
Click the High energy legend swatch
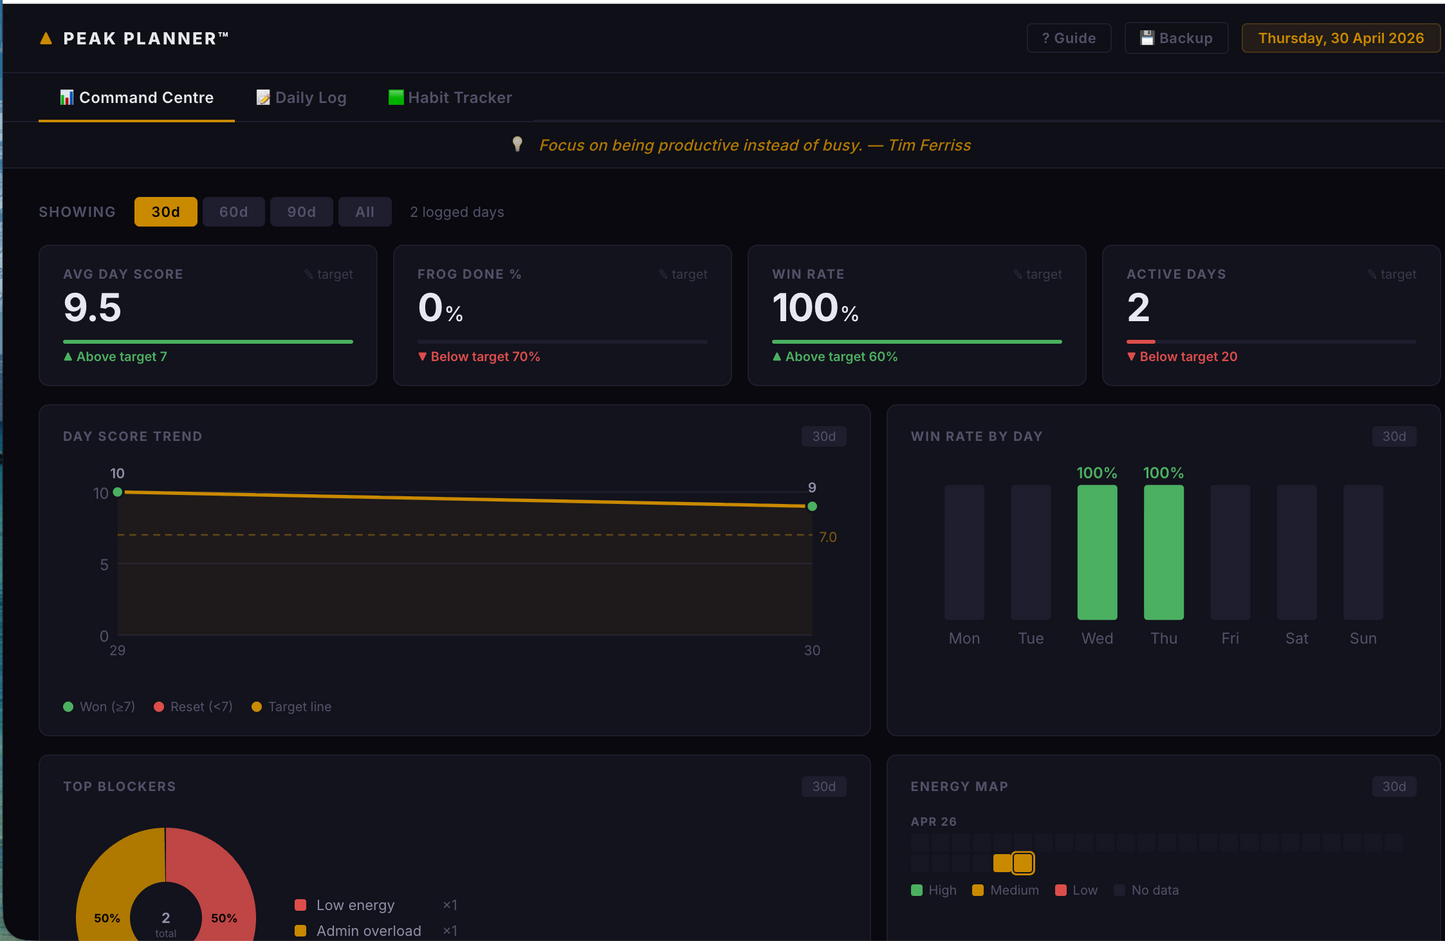pos(917,890)
